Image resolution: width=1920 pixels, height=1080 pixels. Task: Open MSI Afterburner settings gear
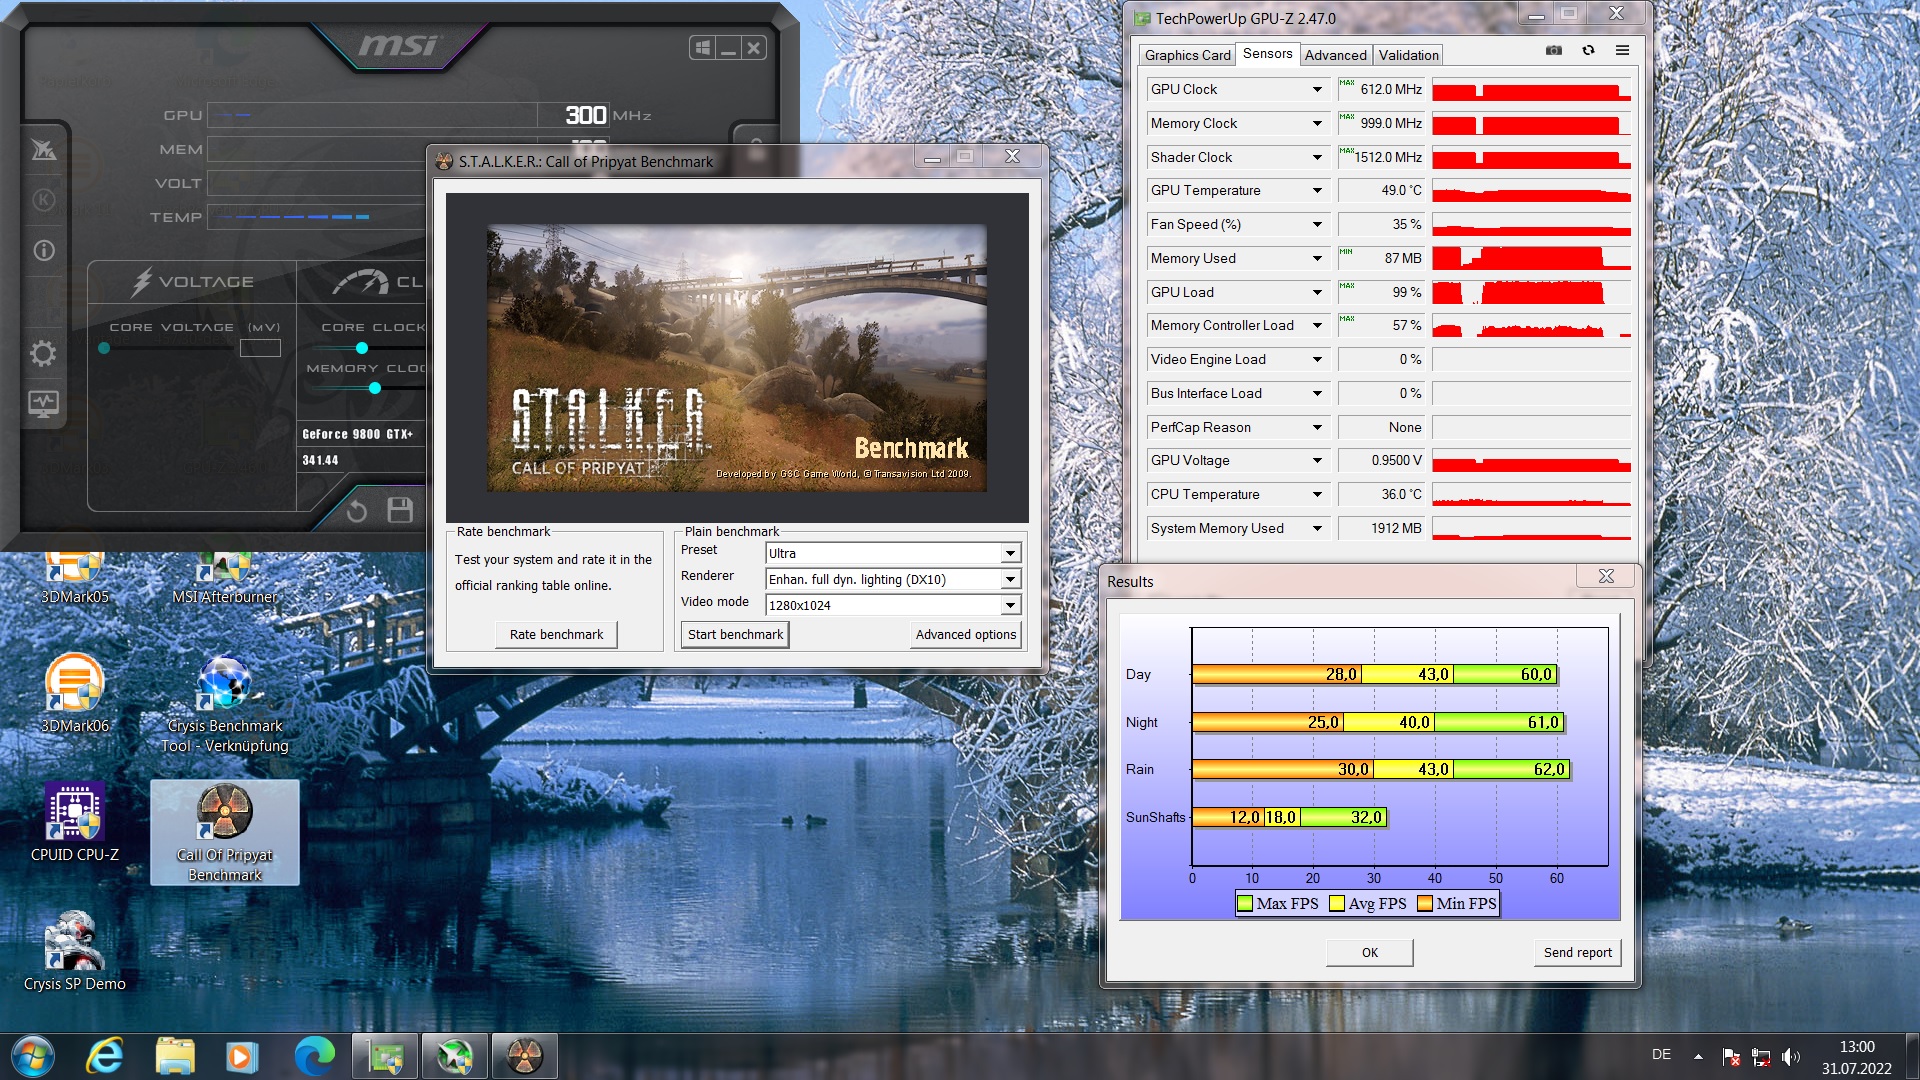(x=43, y=353)
